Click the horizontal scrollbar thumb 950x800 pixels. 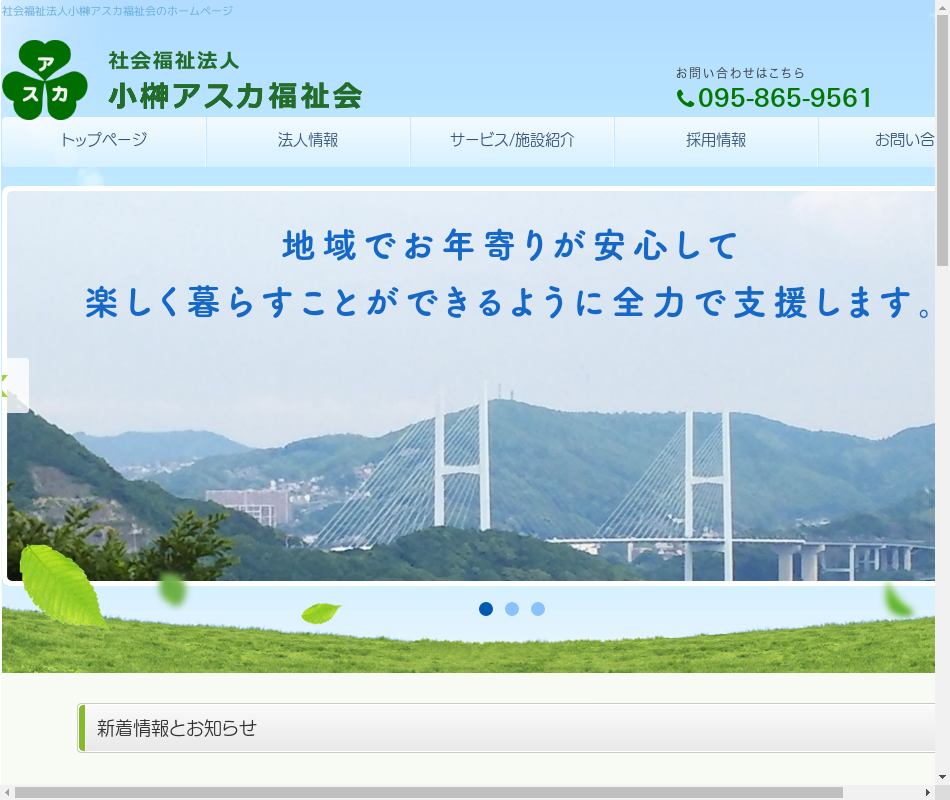(430, 792)
